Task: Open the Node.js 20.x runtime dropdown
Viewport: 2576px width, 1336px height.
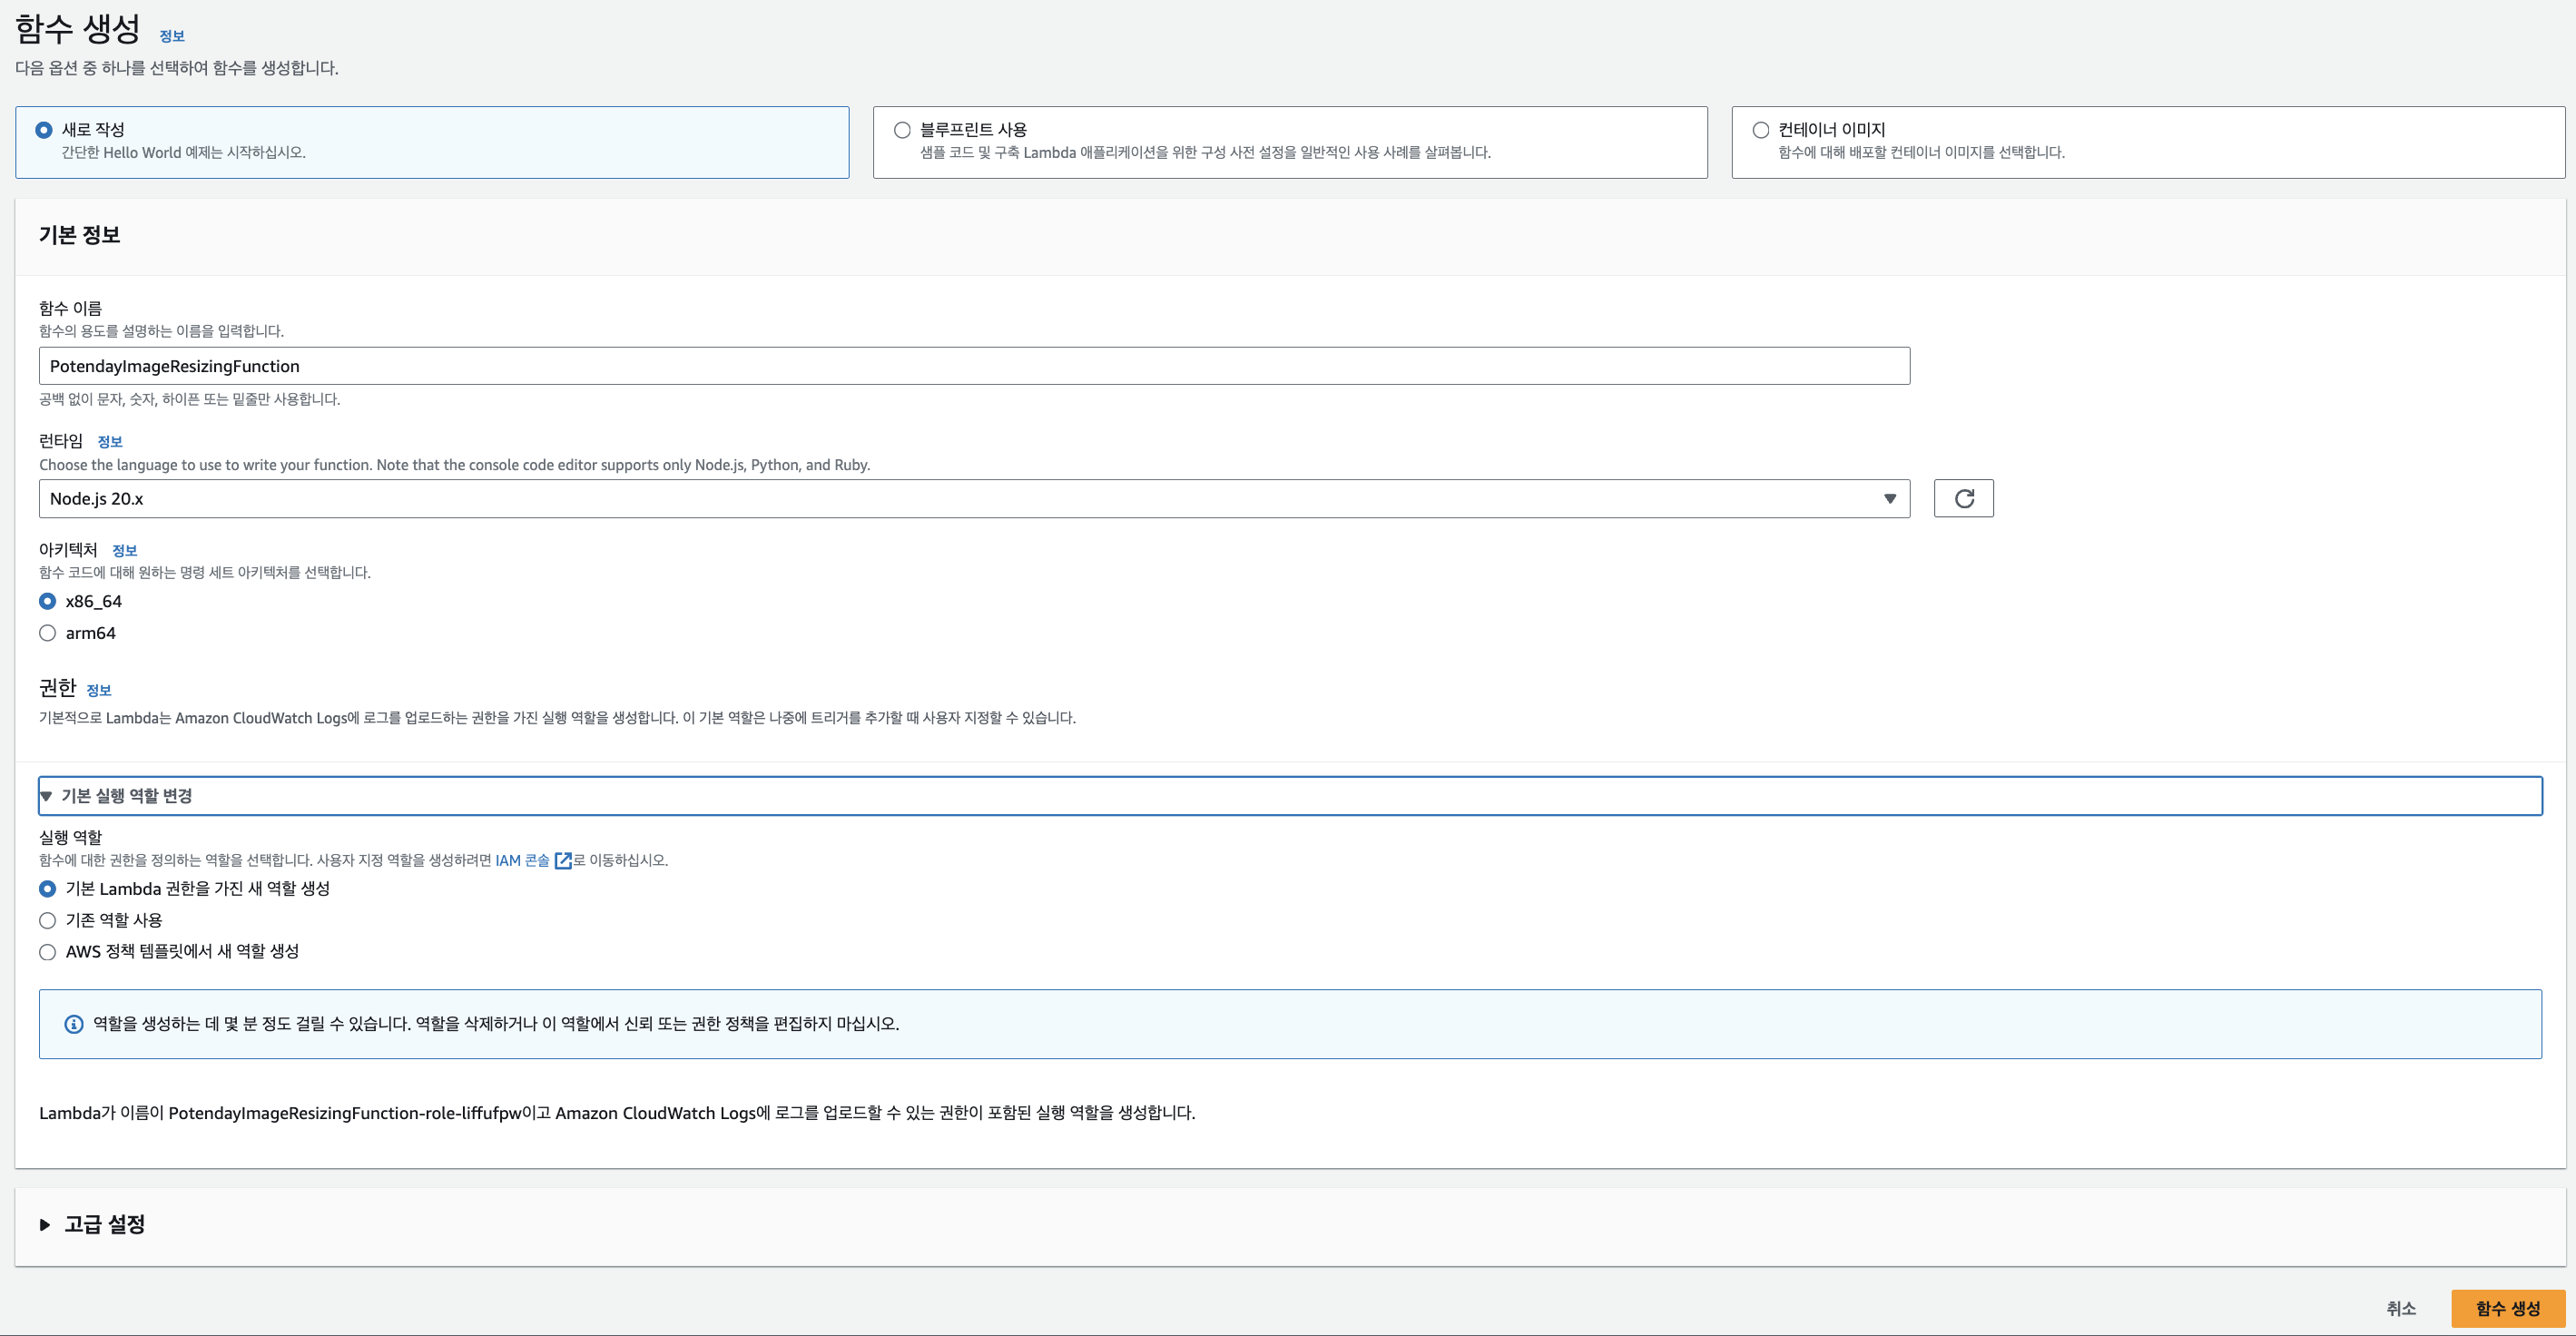Action: [974, 498]
